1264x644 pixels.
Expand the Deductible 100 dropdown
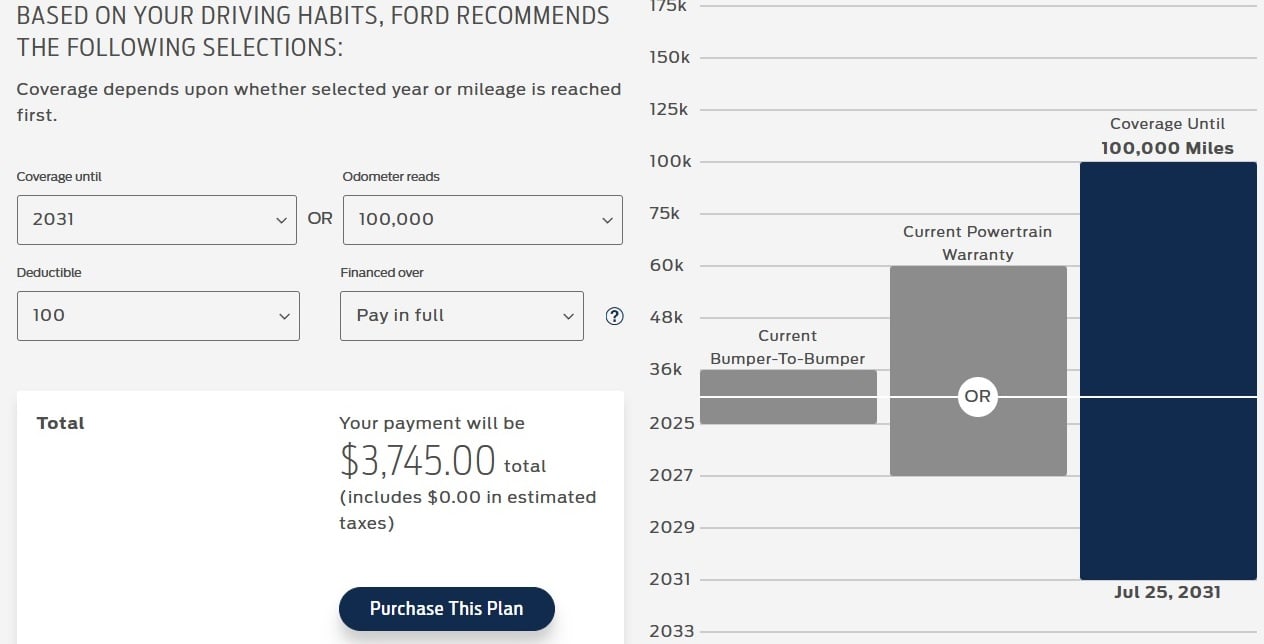[158, 316]
